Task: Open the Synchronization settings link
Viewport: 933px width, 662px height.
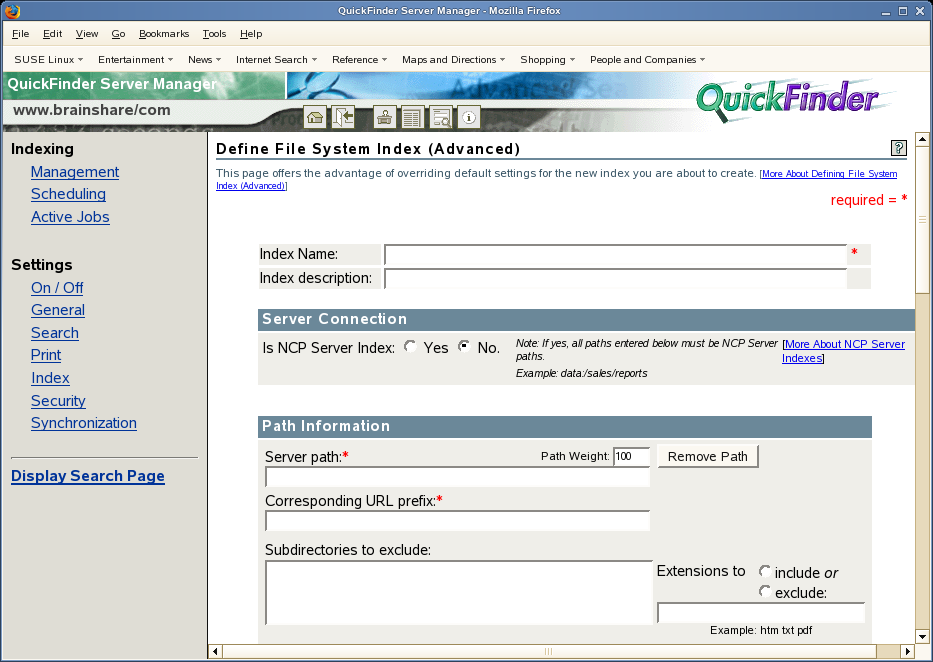Action: (x=84, y=423)
